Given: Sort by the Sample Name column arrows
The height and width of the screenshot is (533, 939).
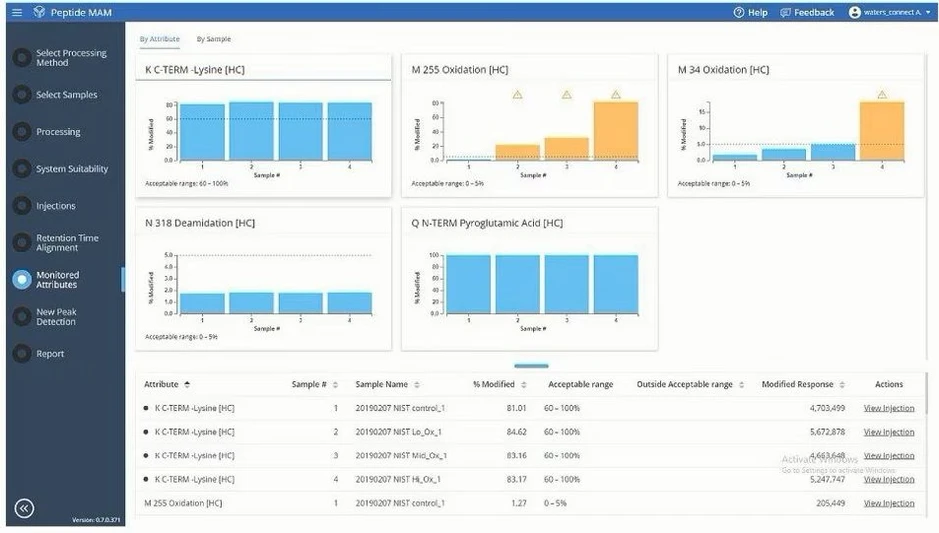Looking at the screenshot, I should click(417, 384).
